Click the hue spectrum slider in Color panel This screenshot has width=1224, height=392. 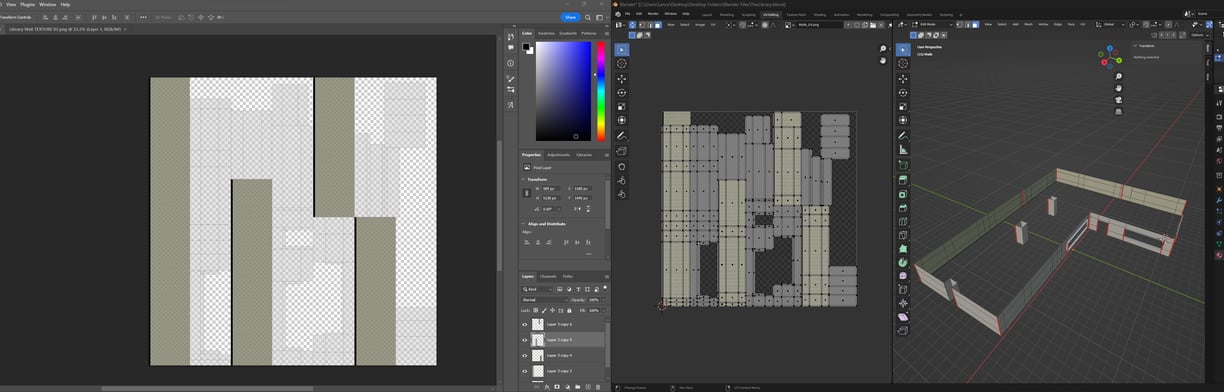tap(600, 91)
